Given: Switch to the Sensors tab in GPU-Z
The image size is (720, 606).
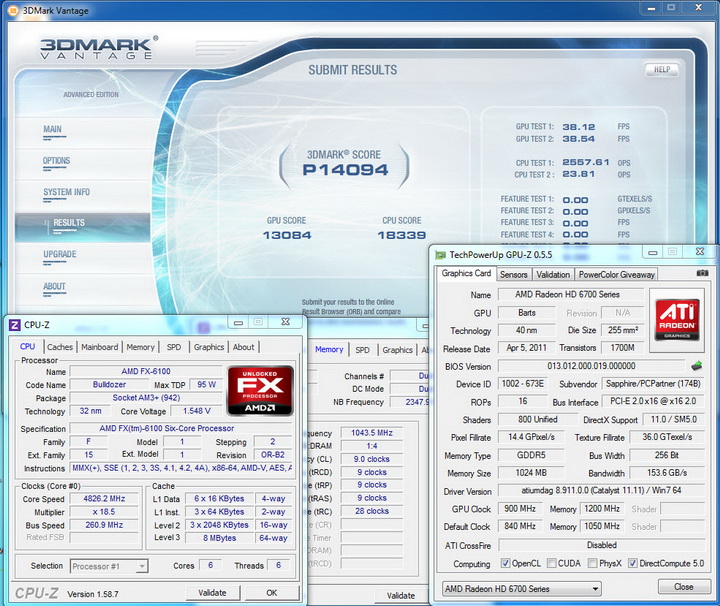Looking at the screenshot, I should (513, 275).
